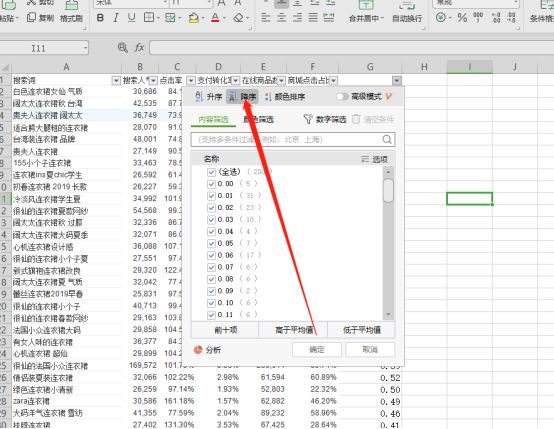Screen dimensions: 554x429
Task: Apply thousands separator format
Action: coord(478,17)
